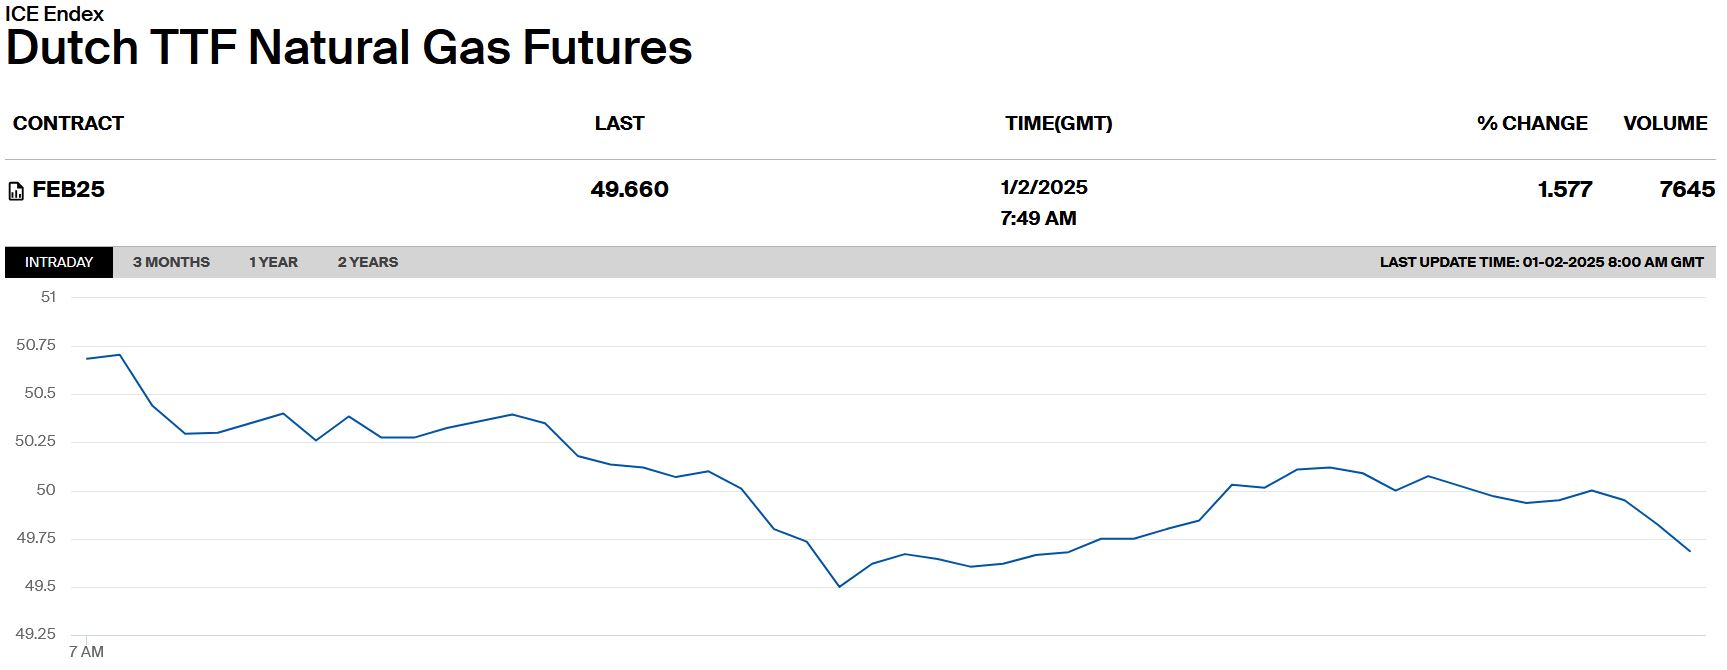Click the chart icon beside FEB25

(16, 191)
